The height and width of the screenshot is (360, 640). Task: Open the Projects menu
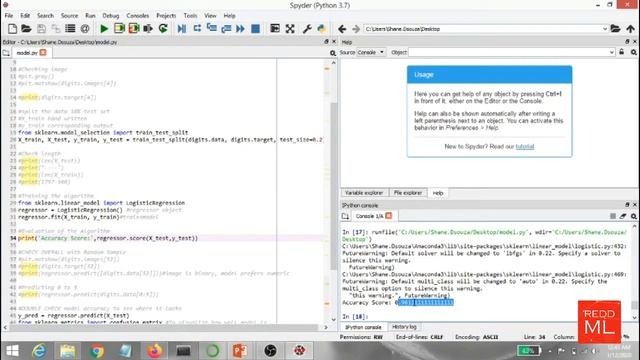coord(166,16)
